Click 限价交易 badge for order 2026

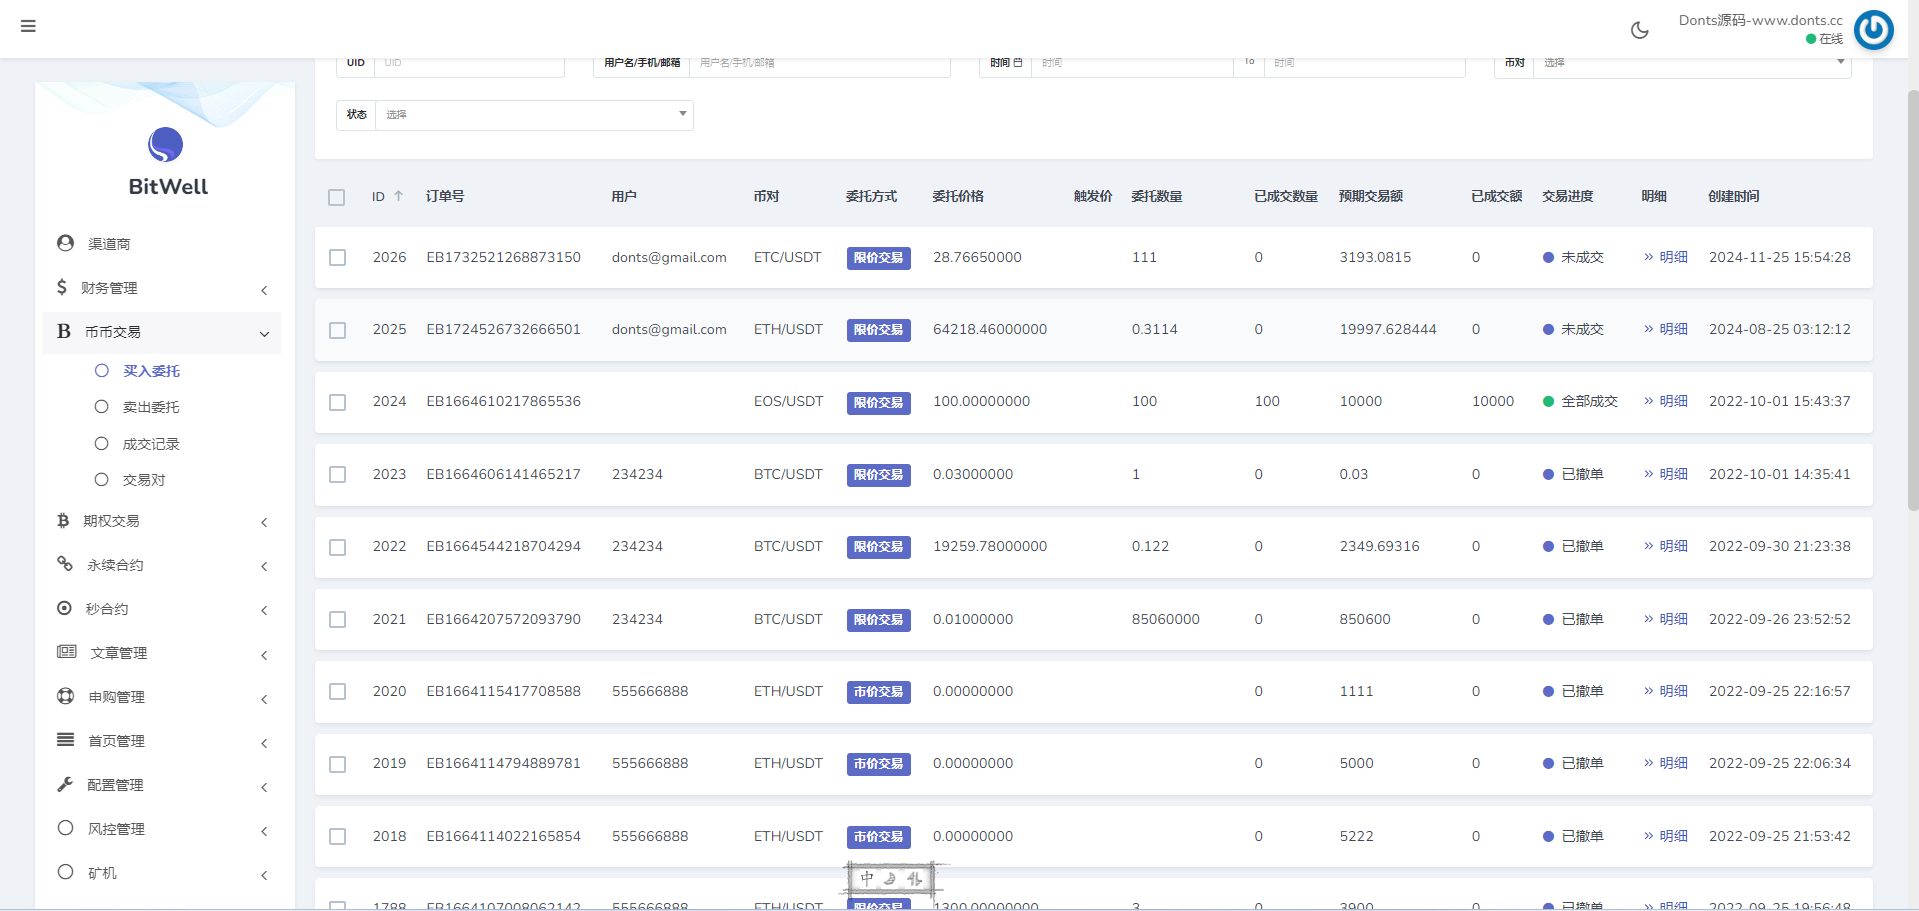point(878,258)
